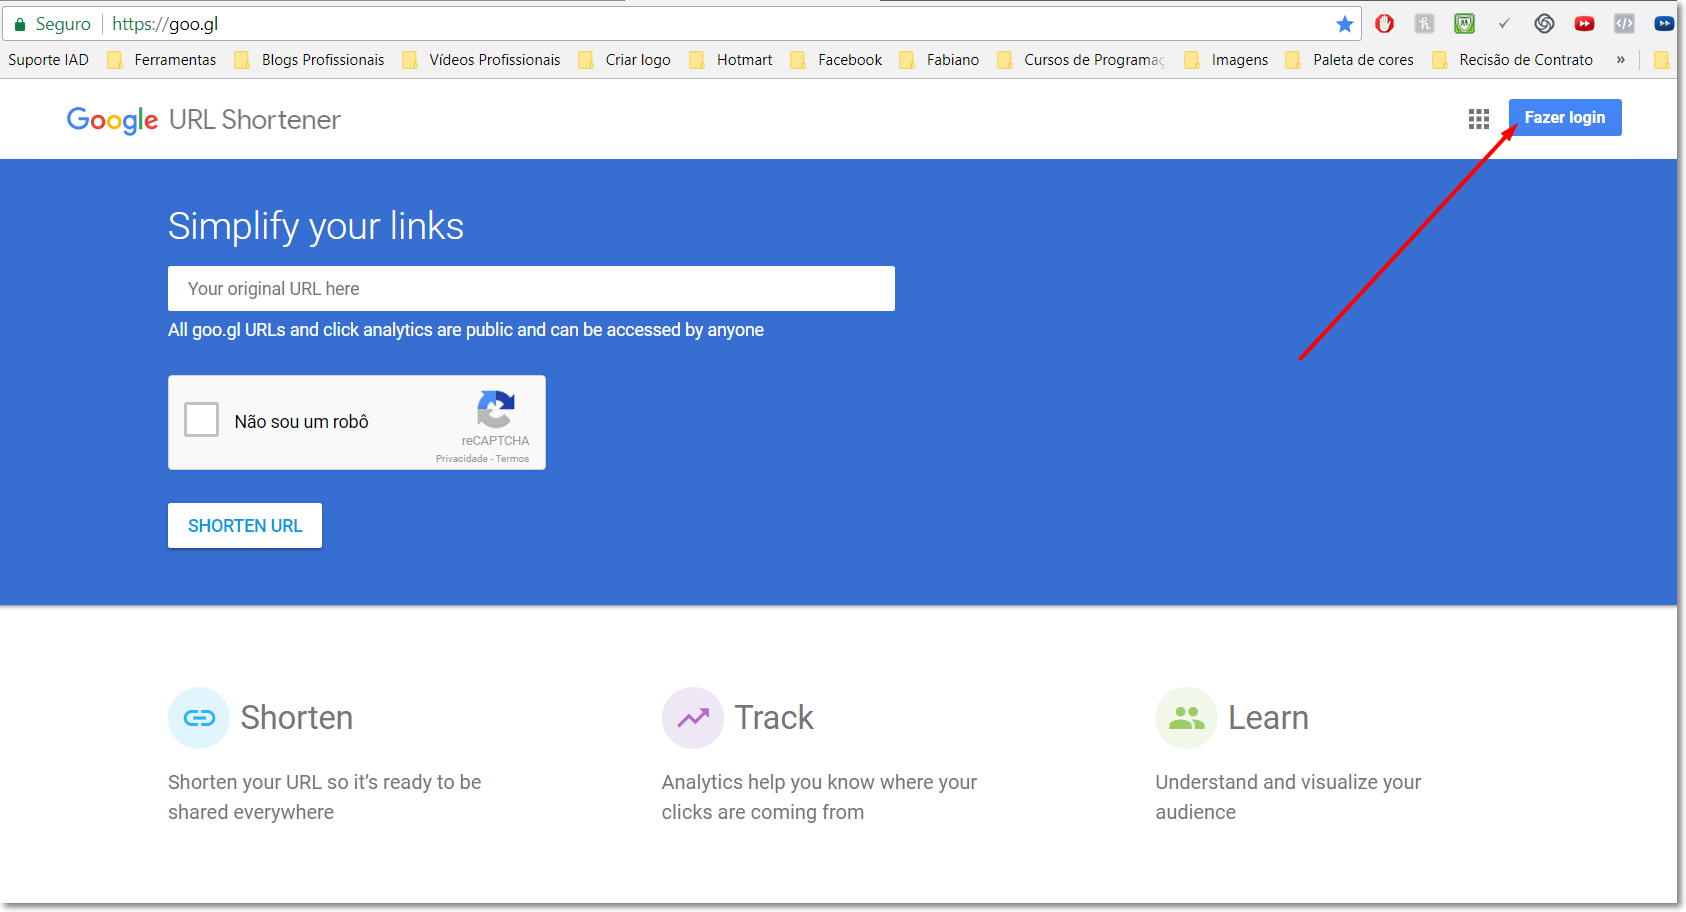
Task: Open the gray Honey 'h' extension
Action: point(1424,24)
